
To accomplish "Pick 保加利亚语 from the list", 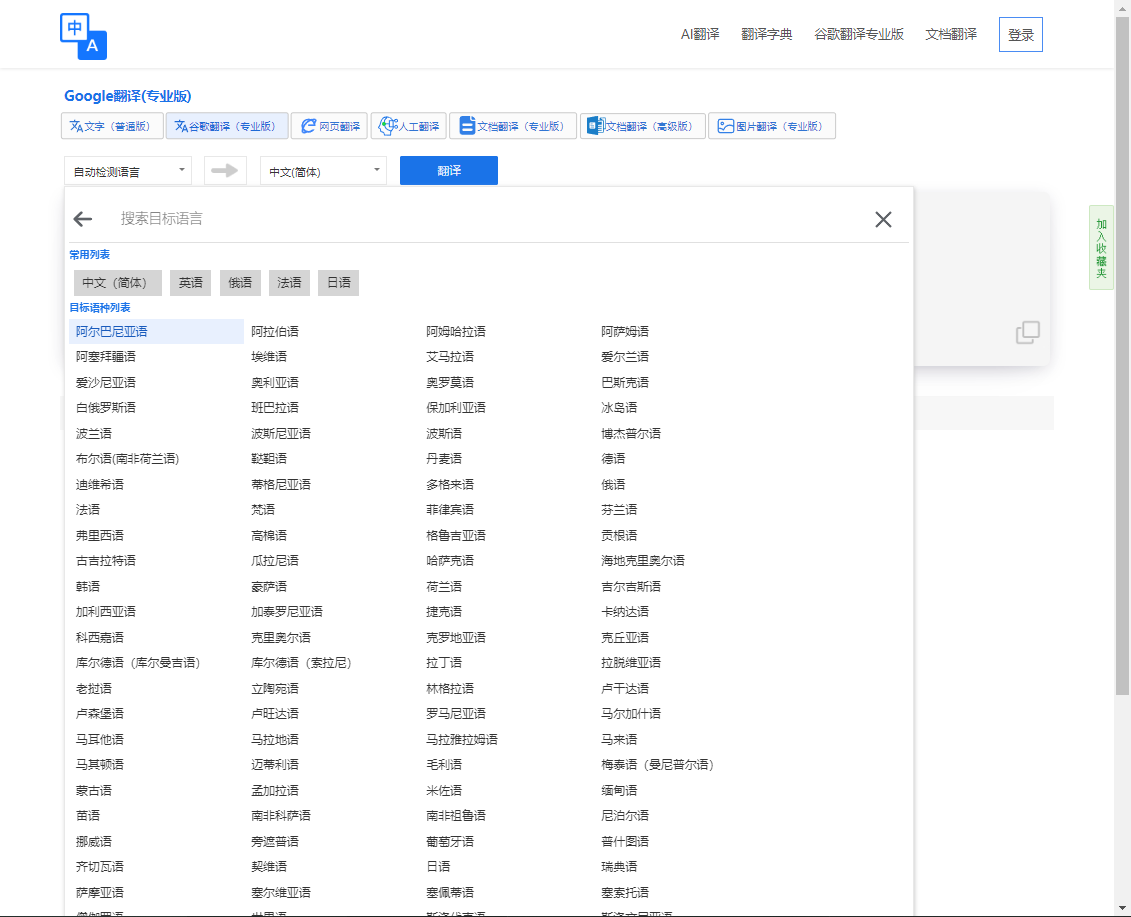I will point(456,408).
